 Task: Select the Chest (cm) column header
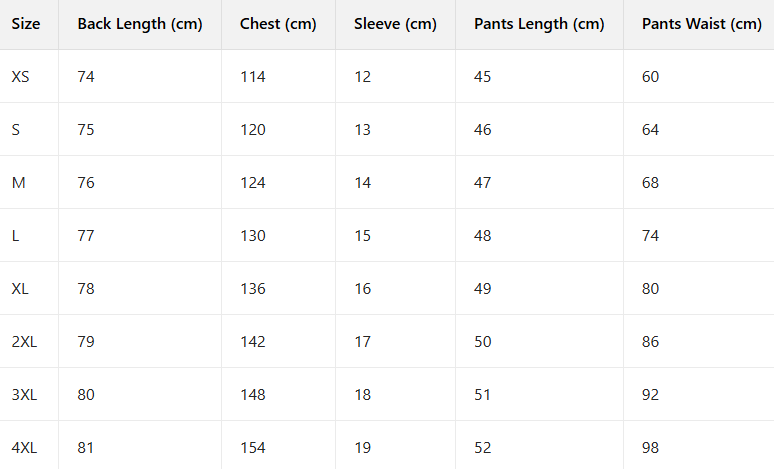pos(278,24)
